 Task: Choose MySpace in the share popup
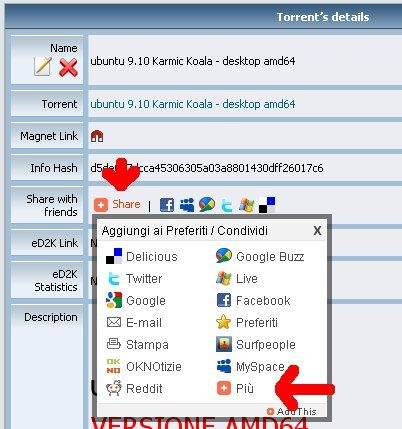pos(250,367)
